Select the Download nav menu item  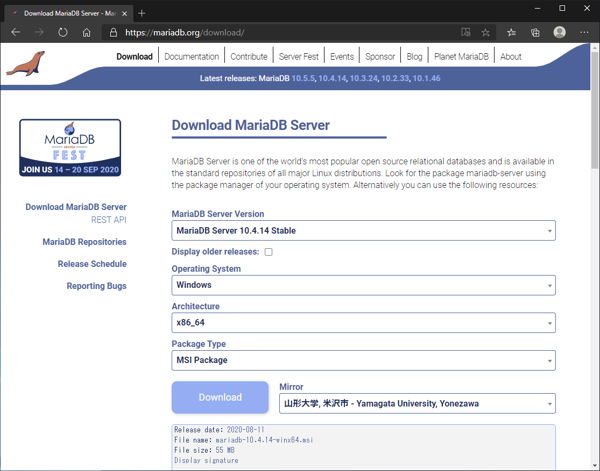(134, 57)
